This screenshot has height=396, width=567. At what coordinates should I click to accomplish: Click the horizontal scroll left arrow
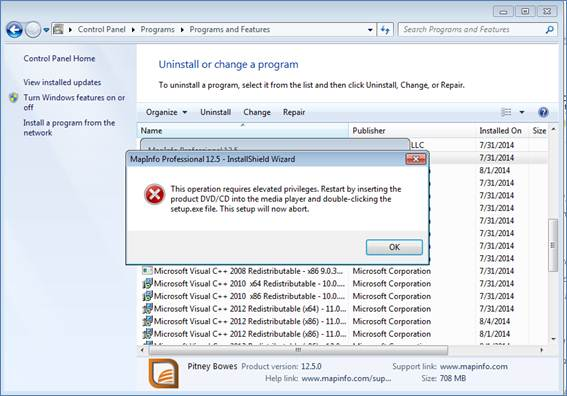pos(142,350)
